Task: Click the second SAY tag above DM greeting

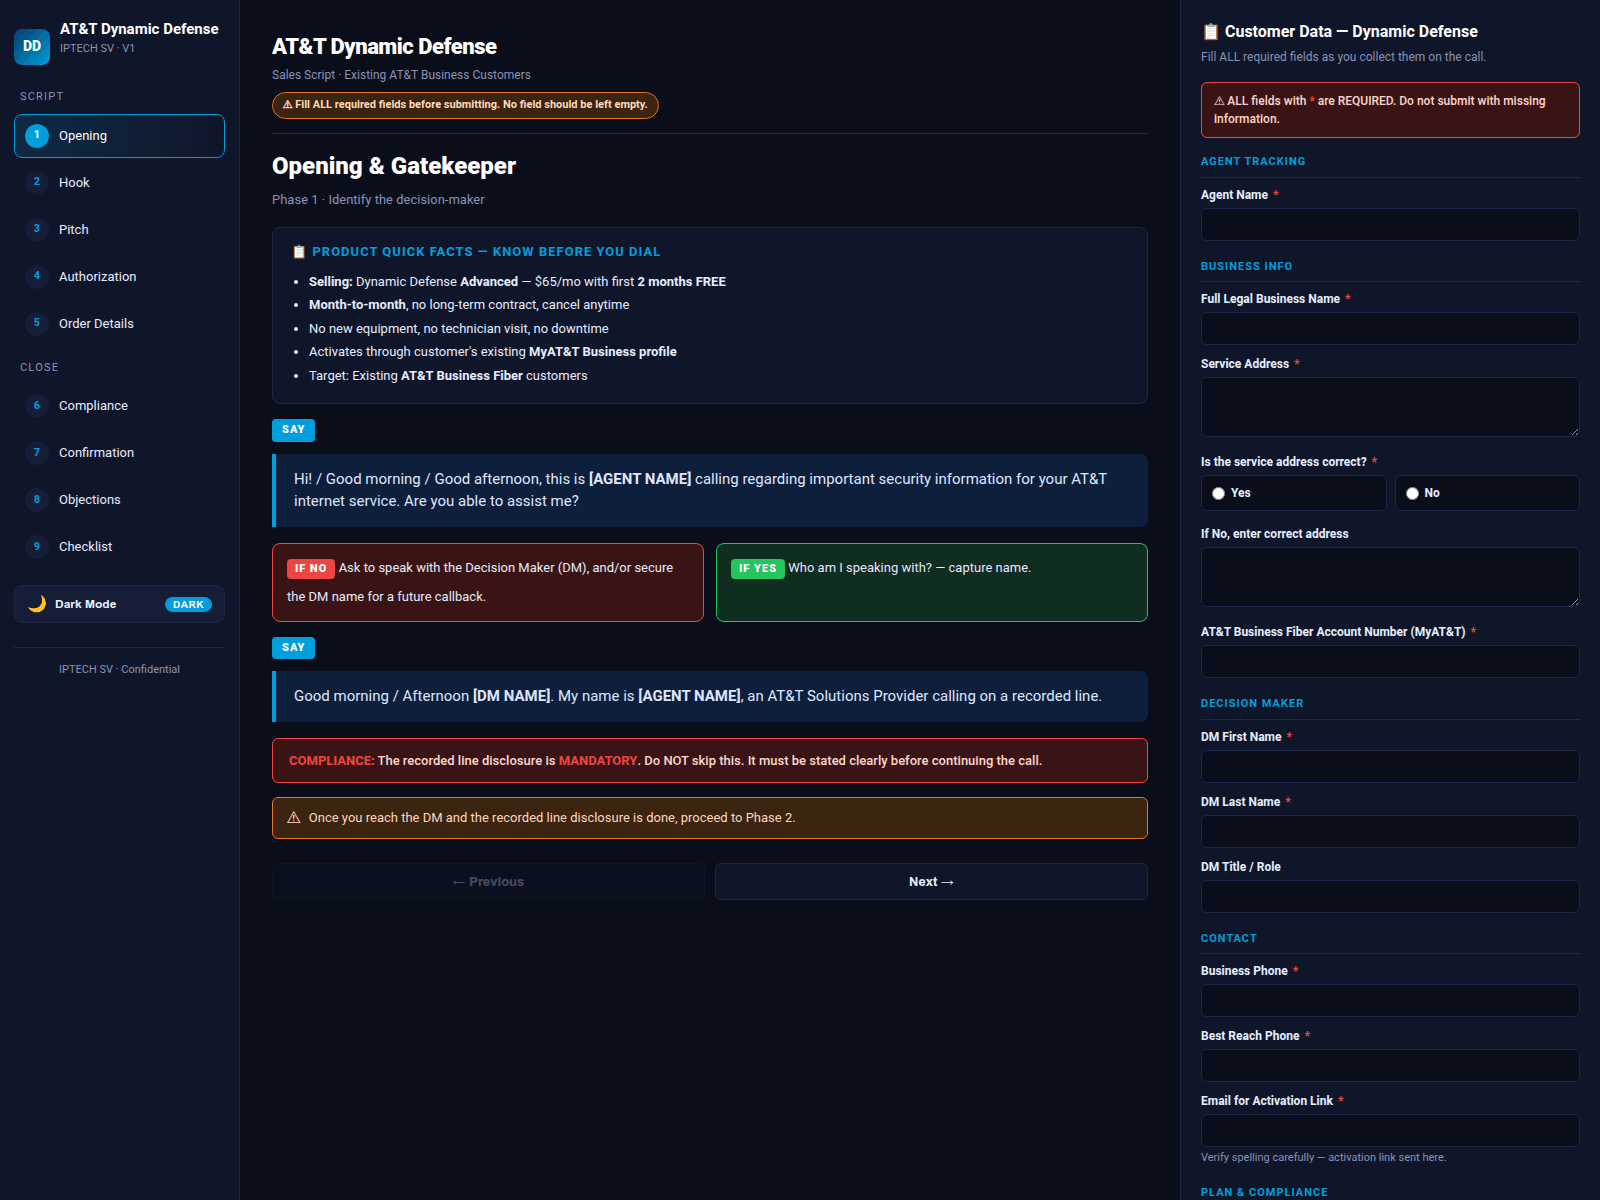Action: [293, 648]
